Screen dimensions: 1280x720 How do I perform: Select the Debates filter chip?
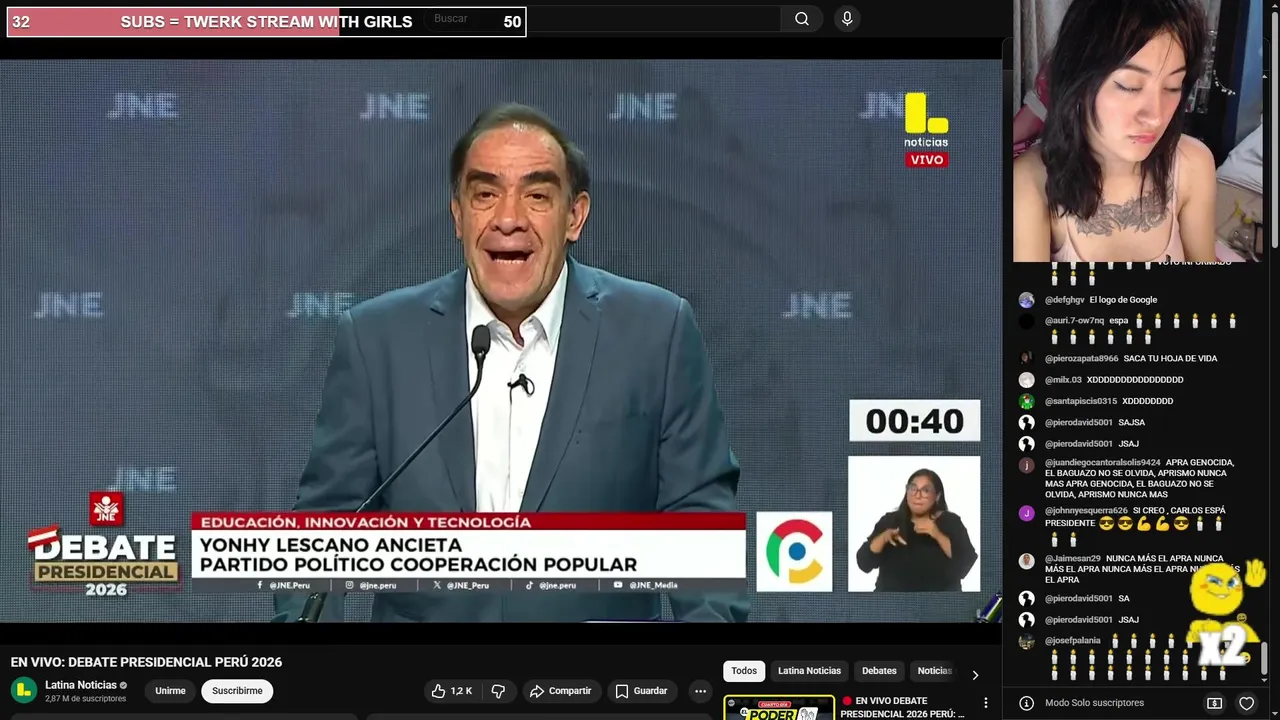coord(879,671)
